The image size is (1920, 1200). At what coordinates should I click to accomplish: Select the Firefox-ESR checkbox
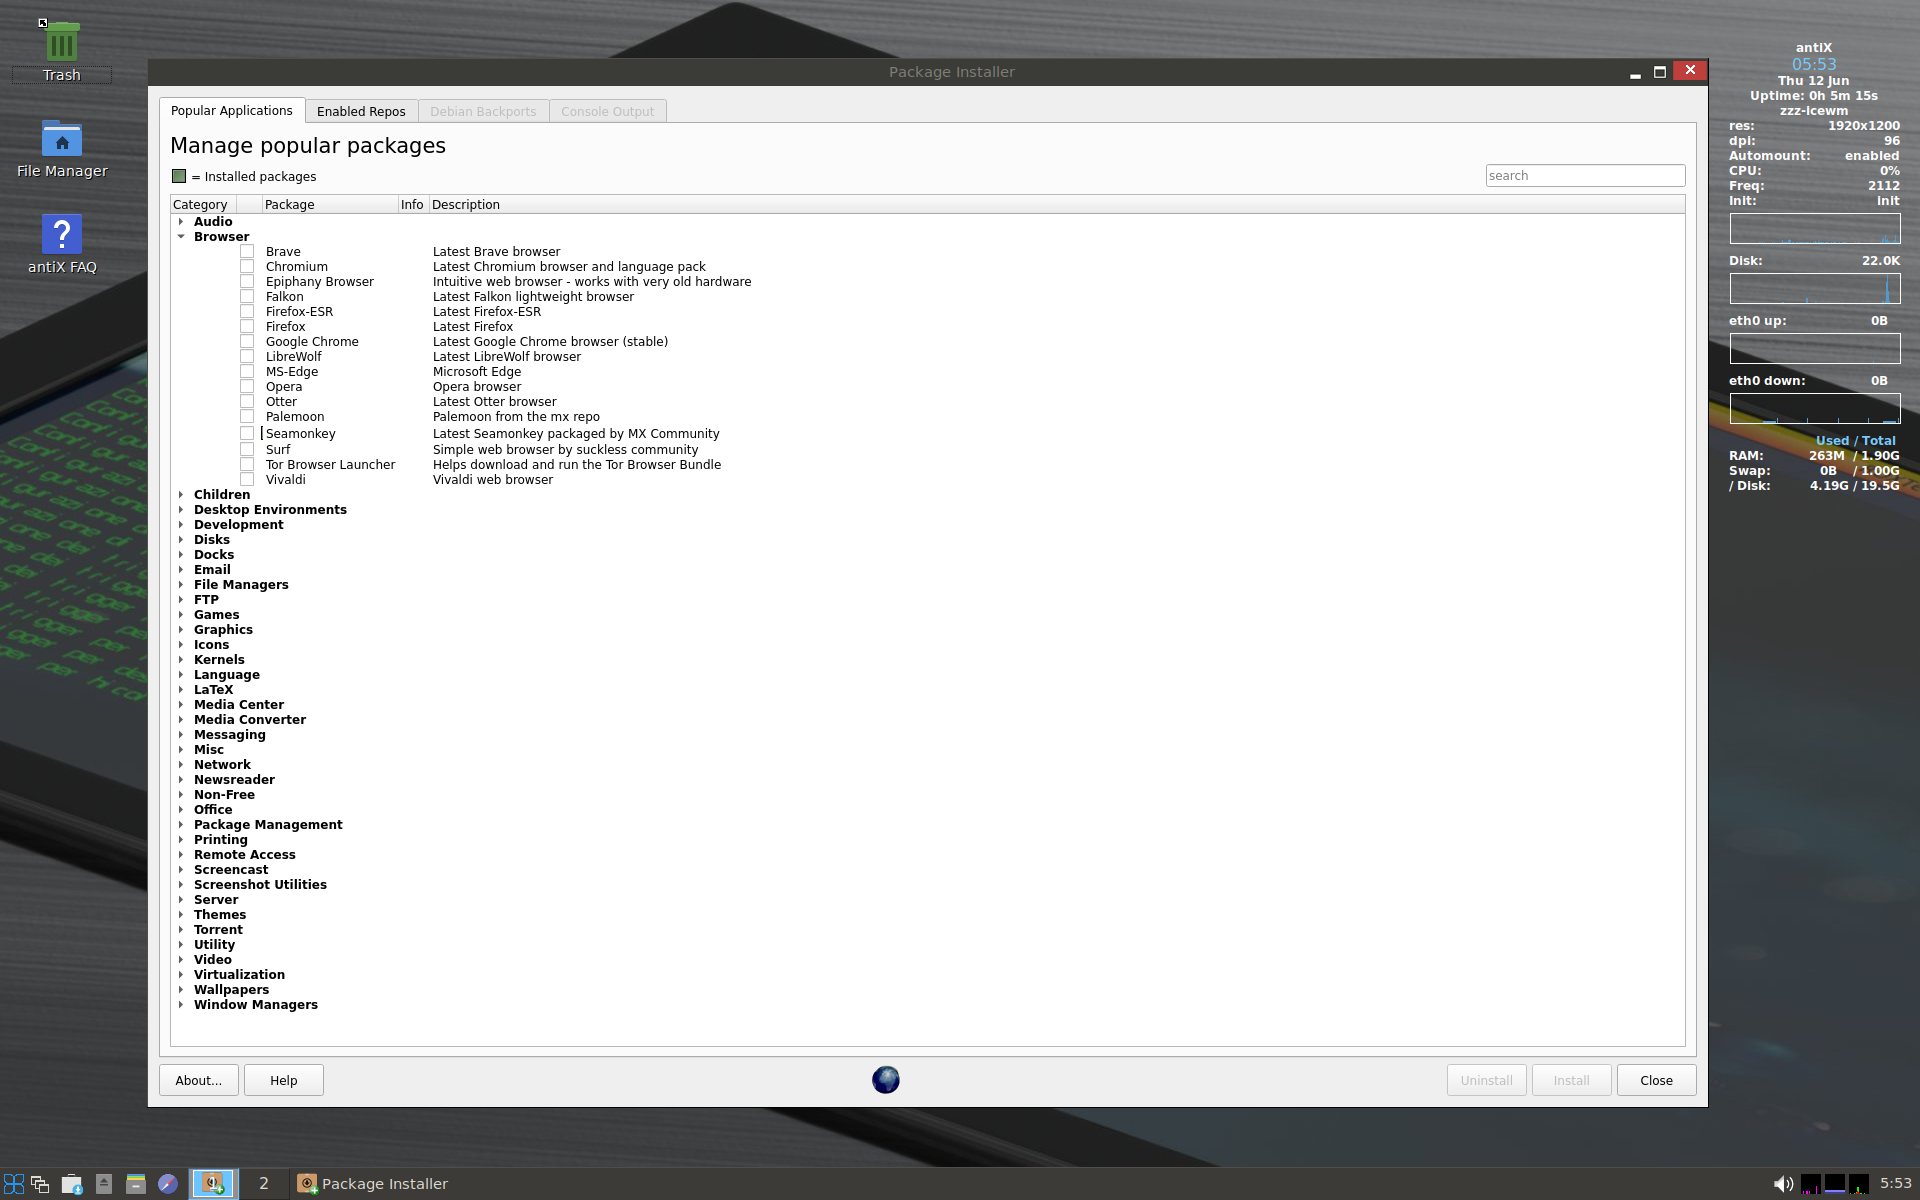tap(247, 312)
